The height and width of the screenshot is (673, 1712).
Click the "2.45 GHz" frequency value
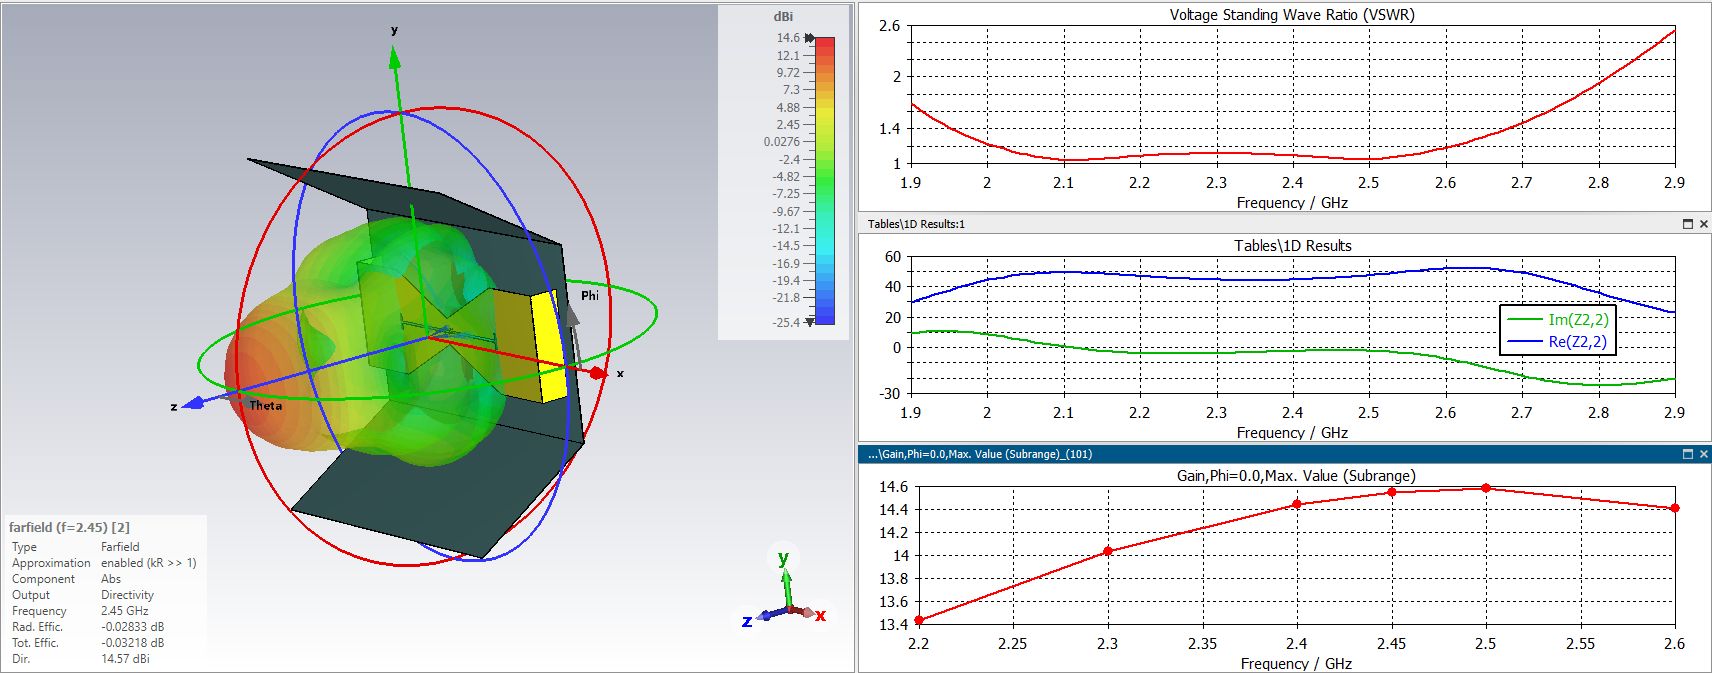(124, 611)
